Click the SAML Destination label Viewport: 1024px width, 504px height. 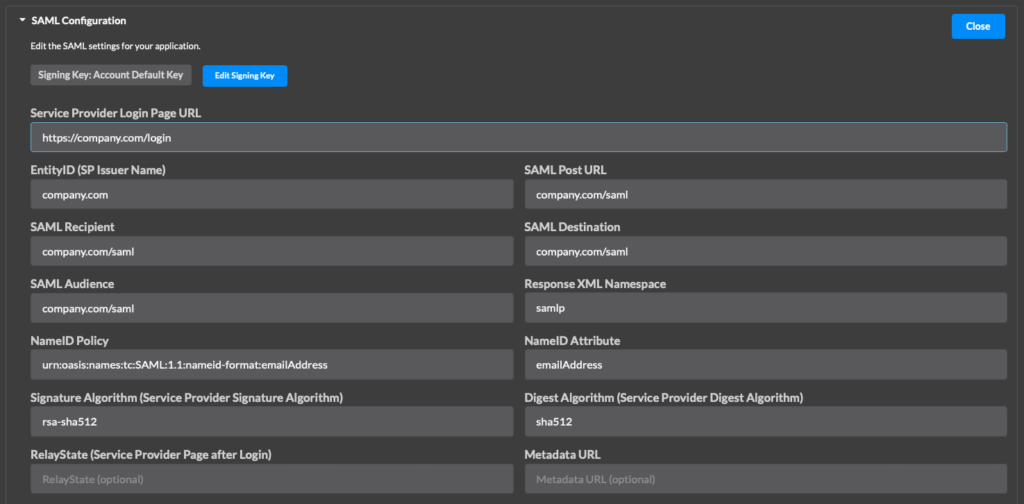(x=573, y=227)
